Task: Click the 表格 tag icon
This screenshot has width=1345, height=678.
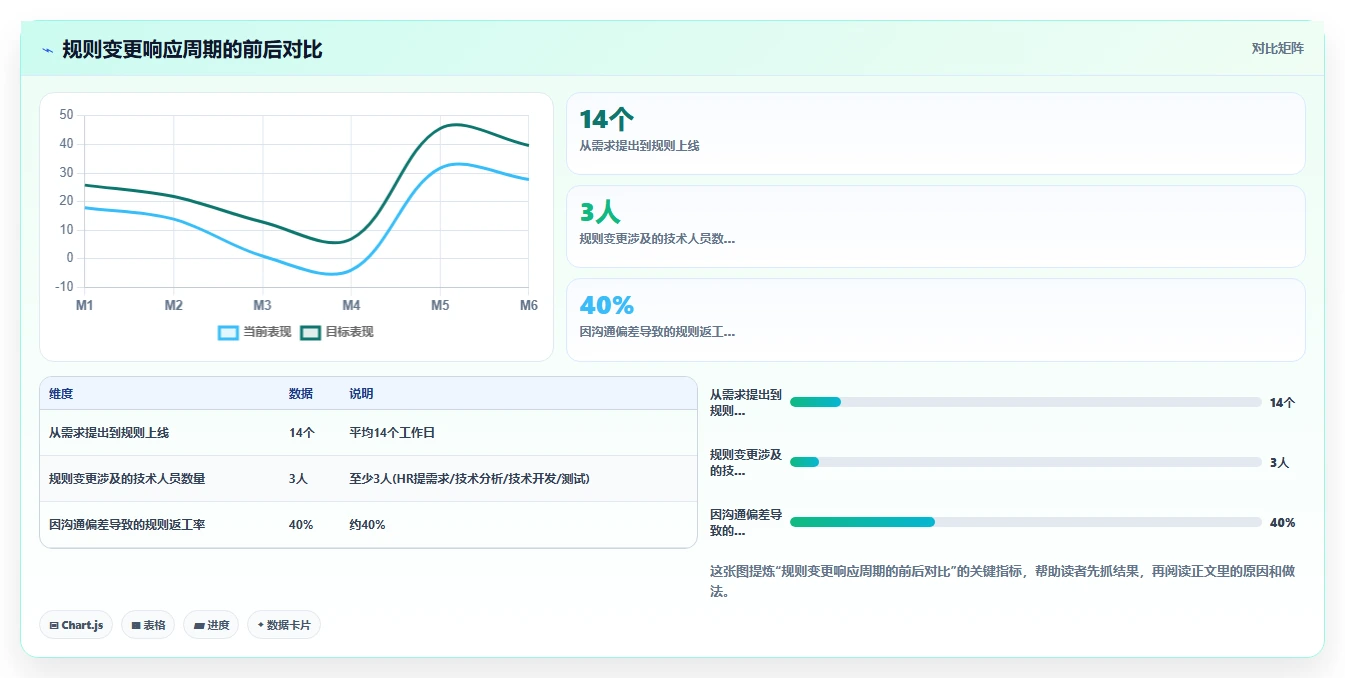Action: coord(136,625)
